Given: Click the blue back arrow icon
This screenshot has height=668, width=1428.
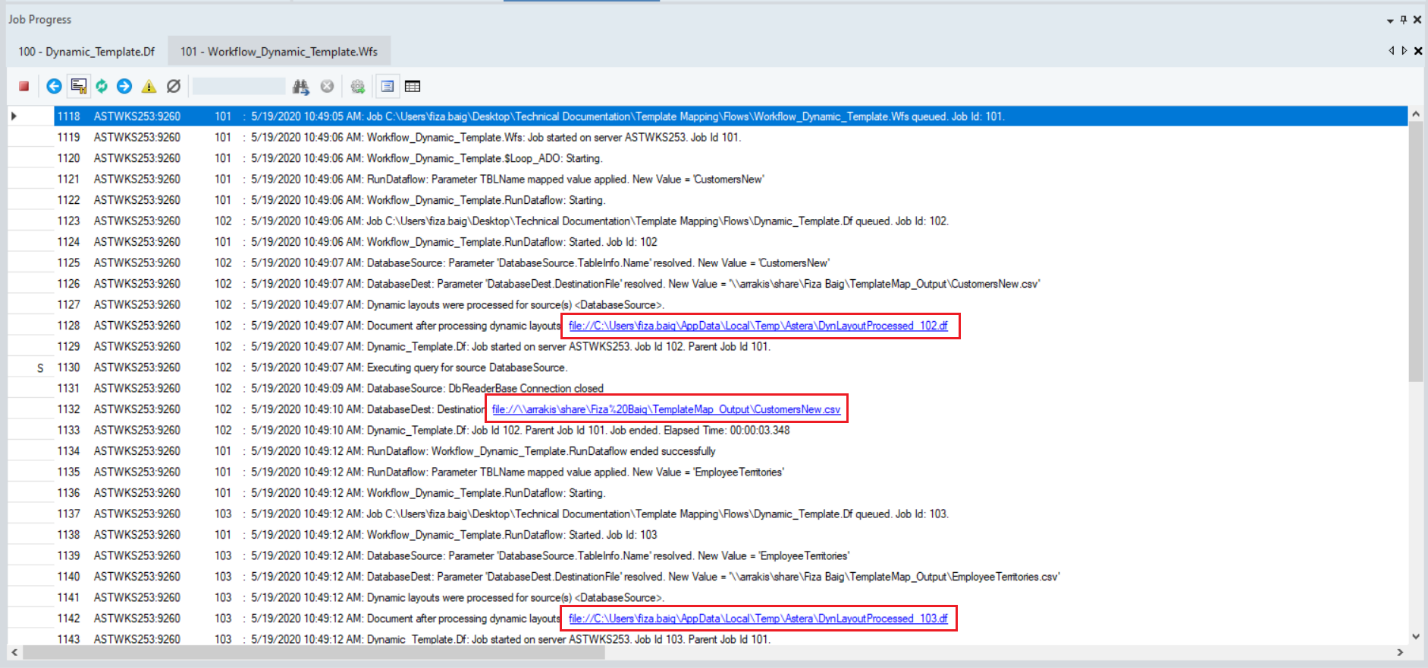Looking at the screenshot, I should pos(54,87).
